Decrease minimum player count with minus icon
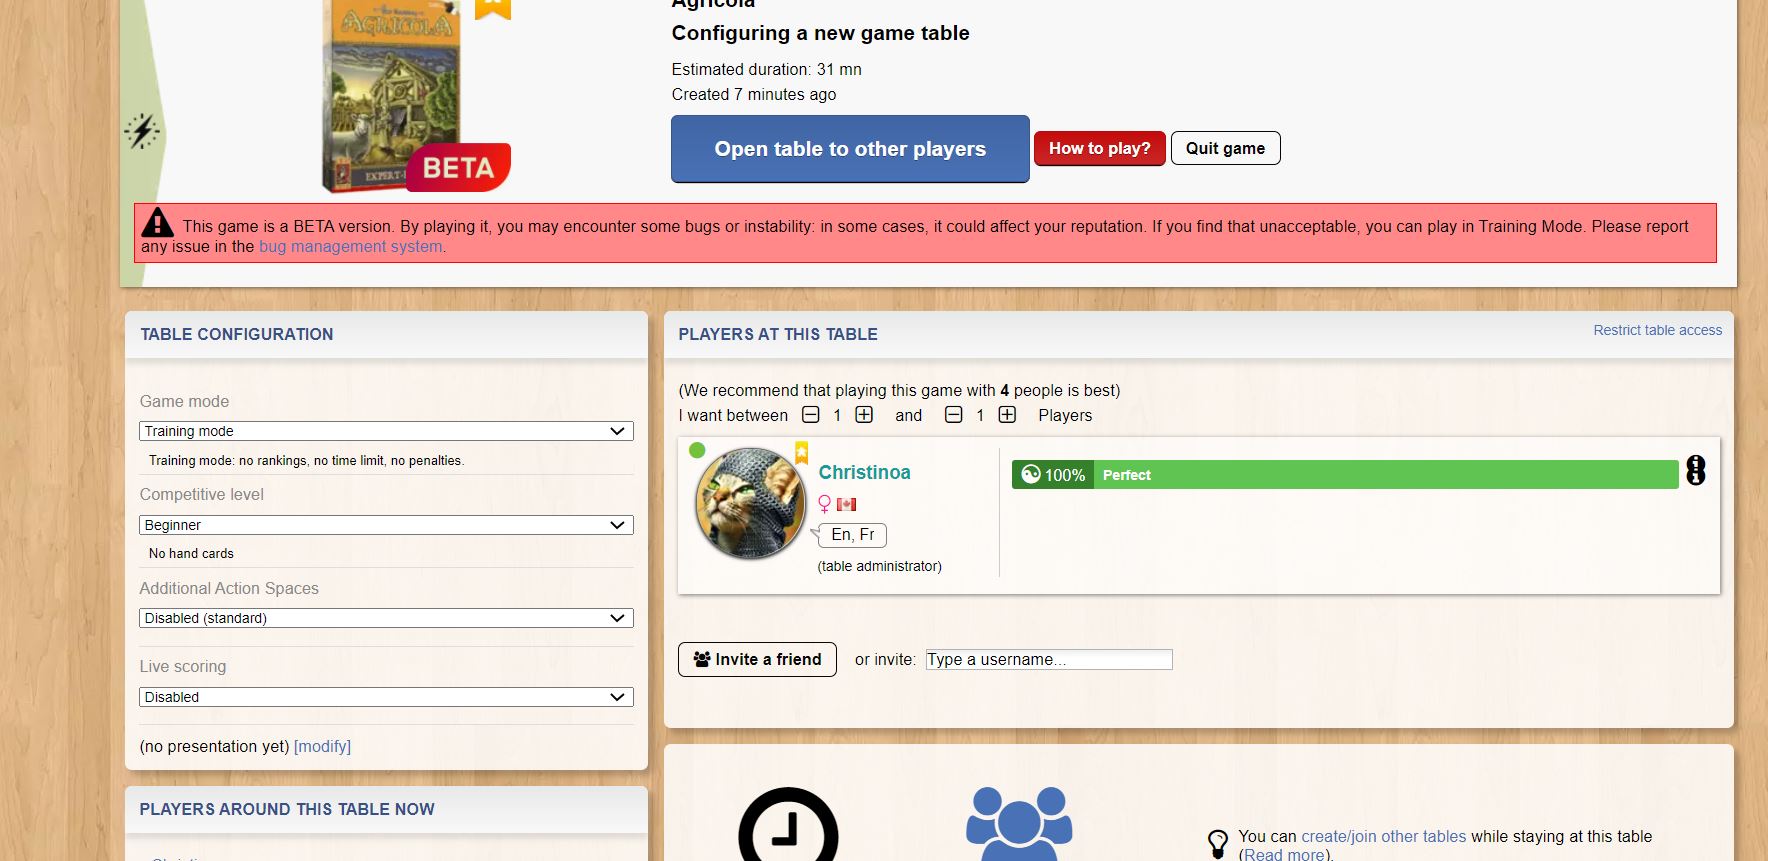1768x861 pixels. (811, 415)
